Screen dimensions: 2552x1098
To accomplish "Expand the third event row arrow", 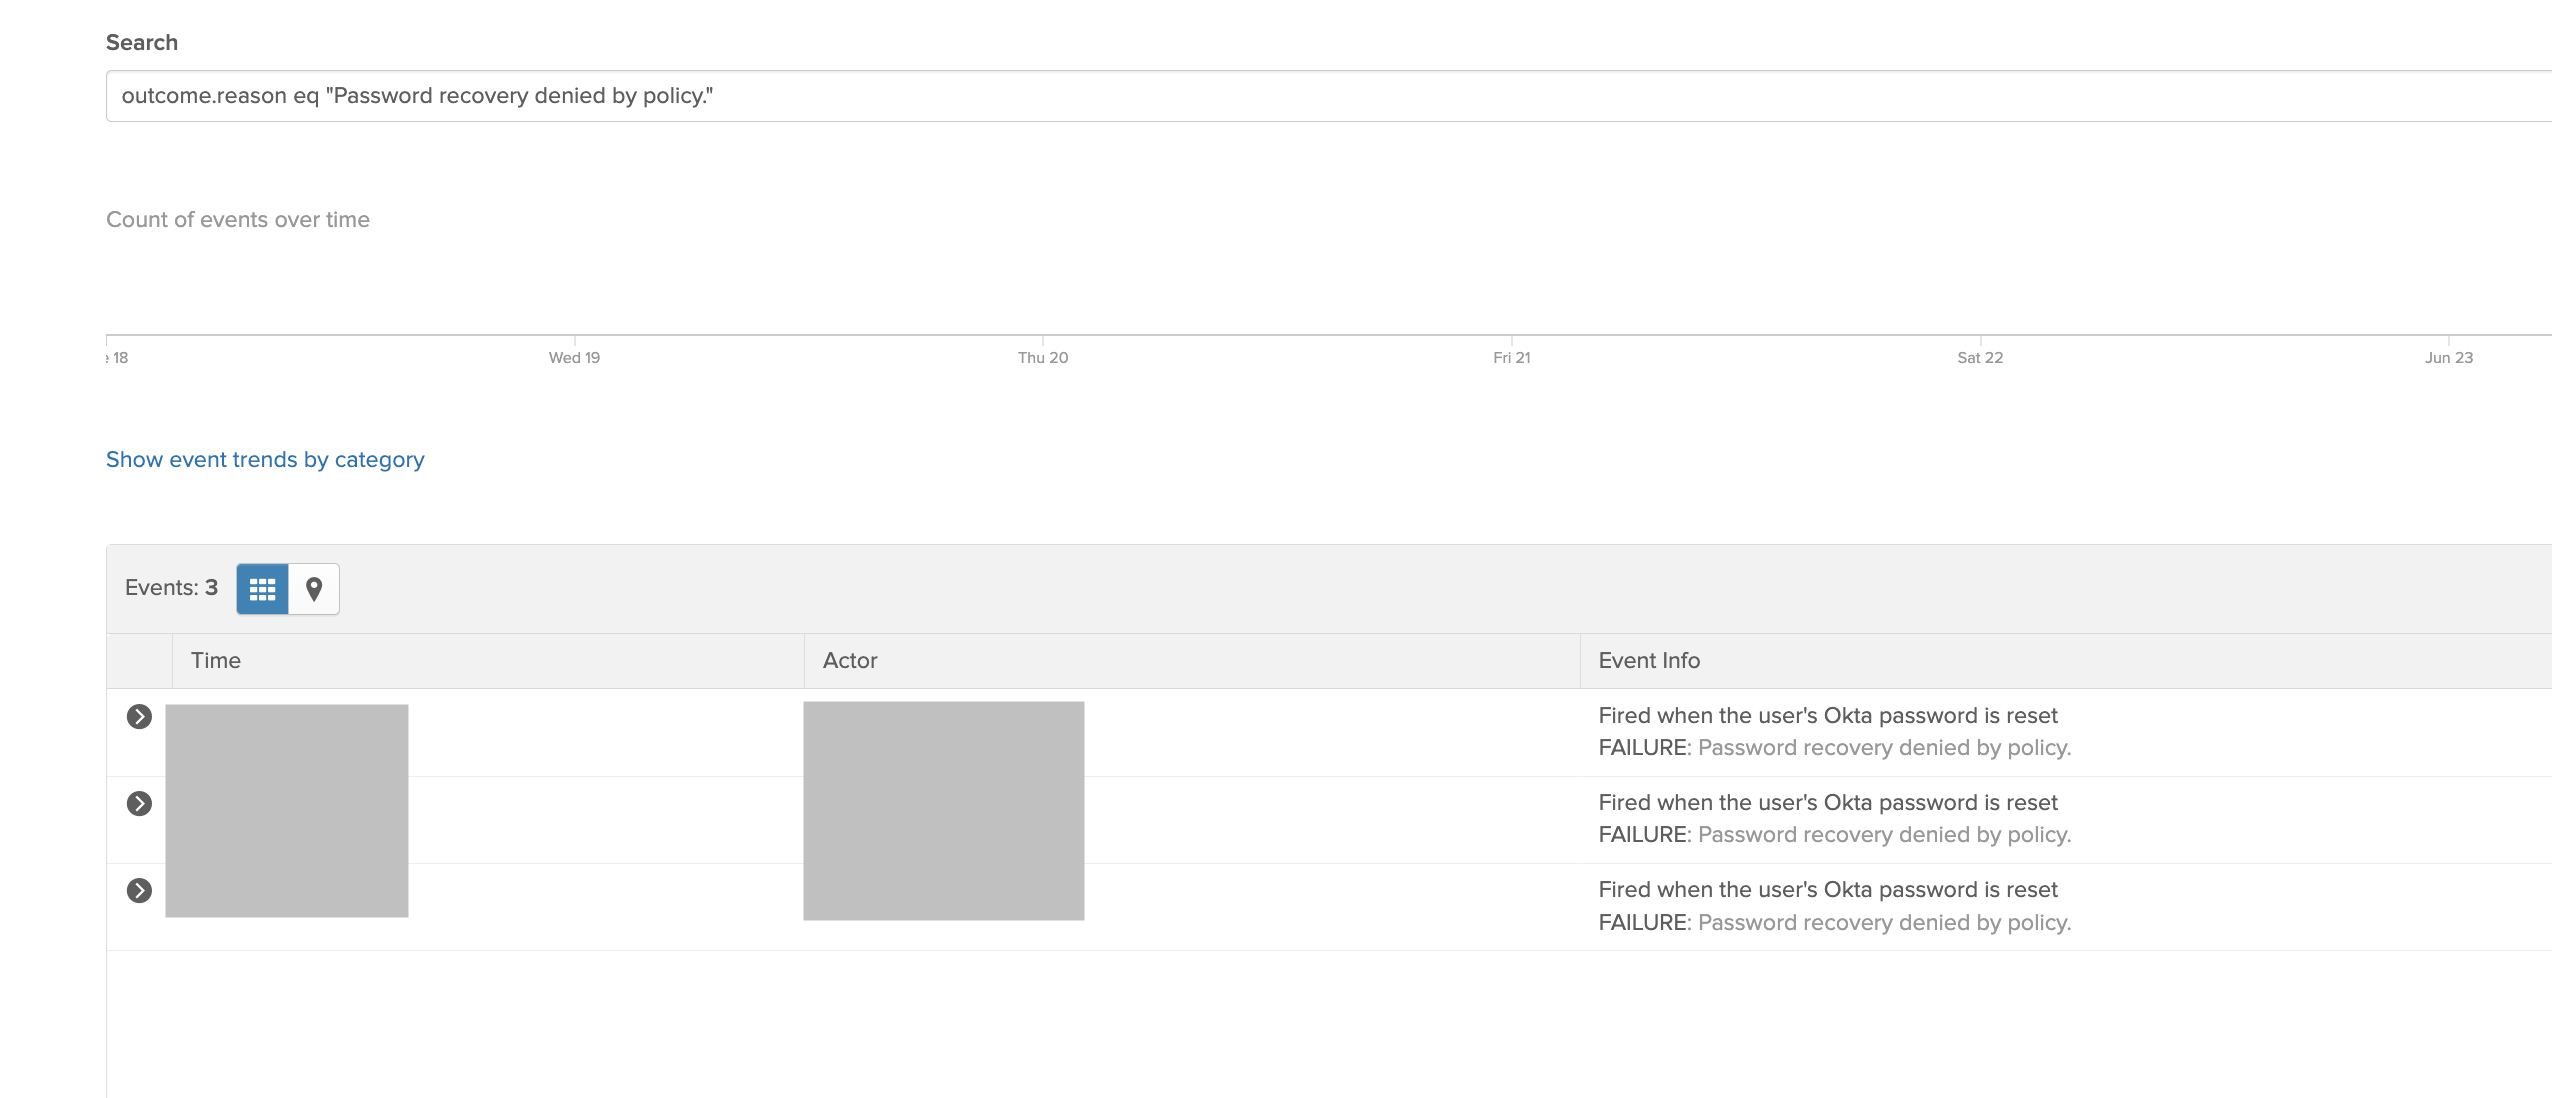I will pos(139,891).
